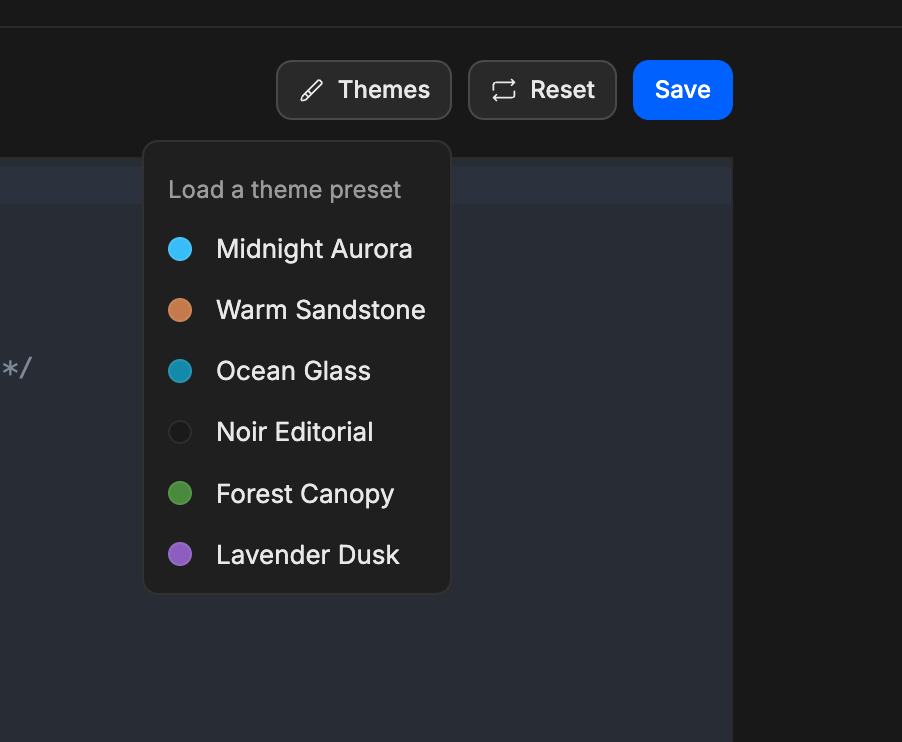This screenshot has width=902, height=742.
Task: Click the 'Load a theme preset' heading
Action: click(284, 190)
